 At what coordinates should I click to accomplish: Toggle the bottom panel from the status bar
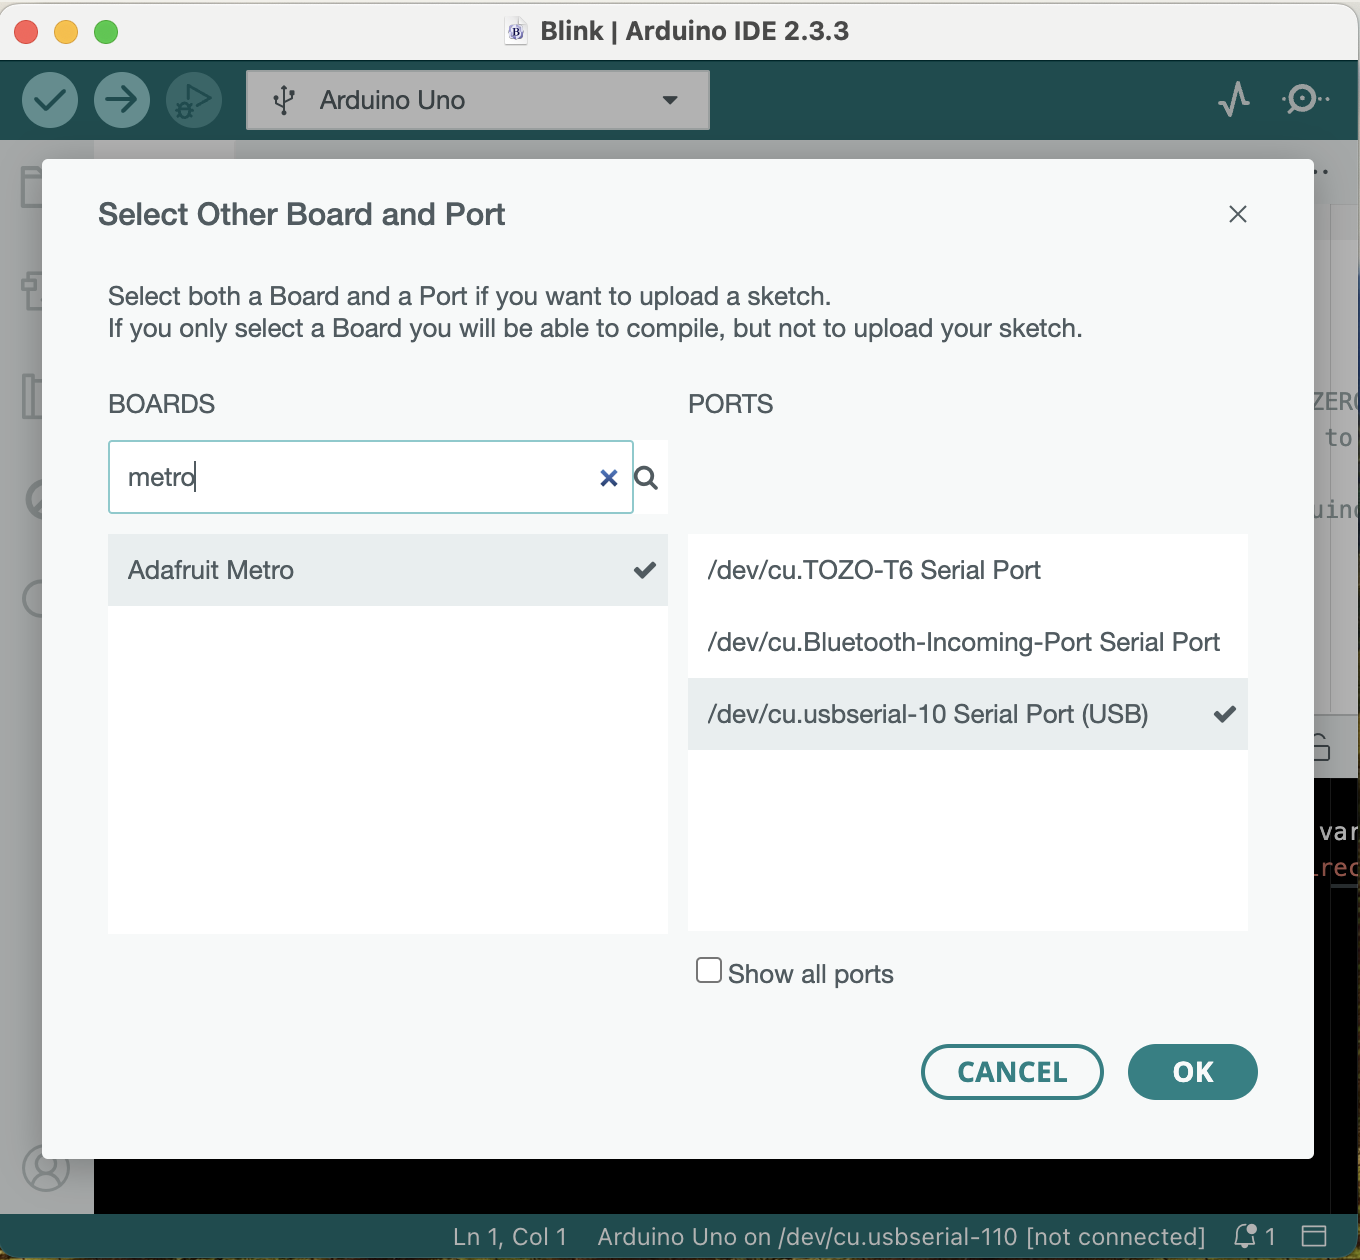pyautogui.click(x=1314, y=1237)
